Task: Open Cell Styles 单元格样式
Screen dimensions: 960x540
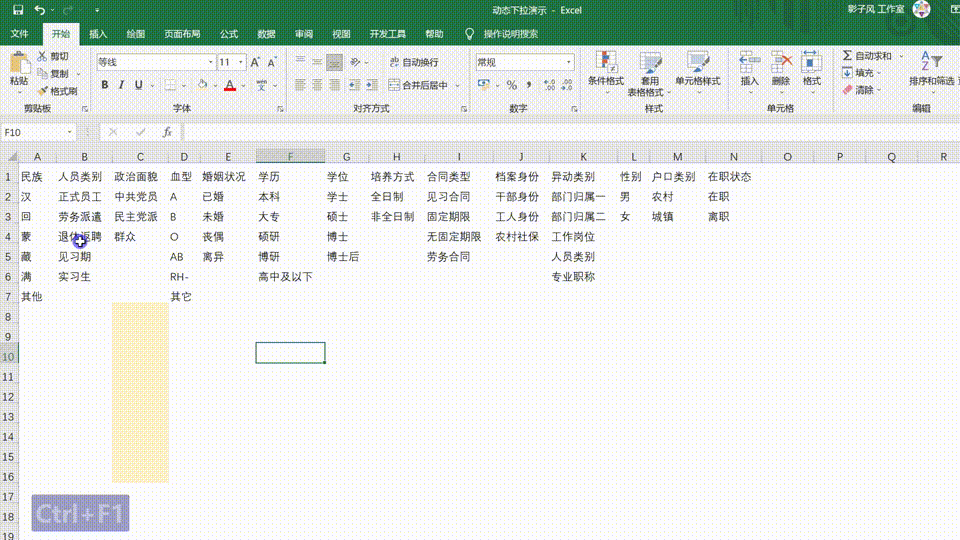Action: (x=697, y=72)
